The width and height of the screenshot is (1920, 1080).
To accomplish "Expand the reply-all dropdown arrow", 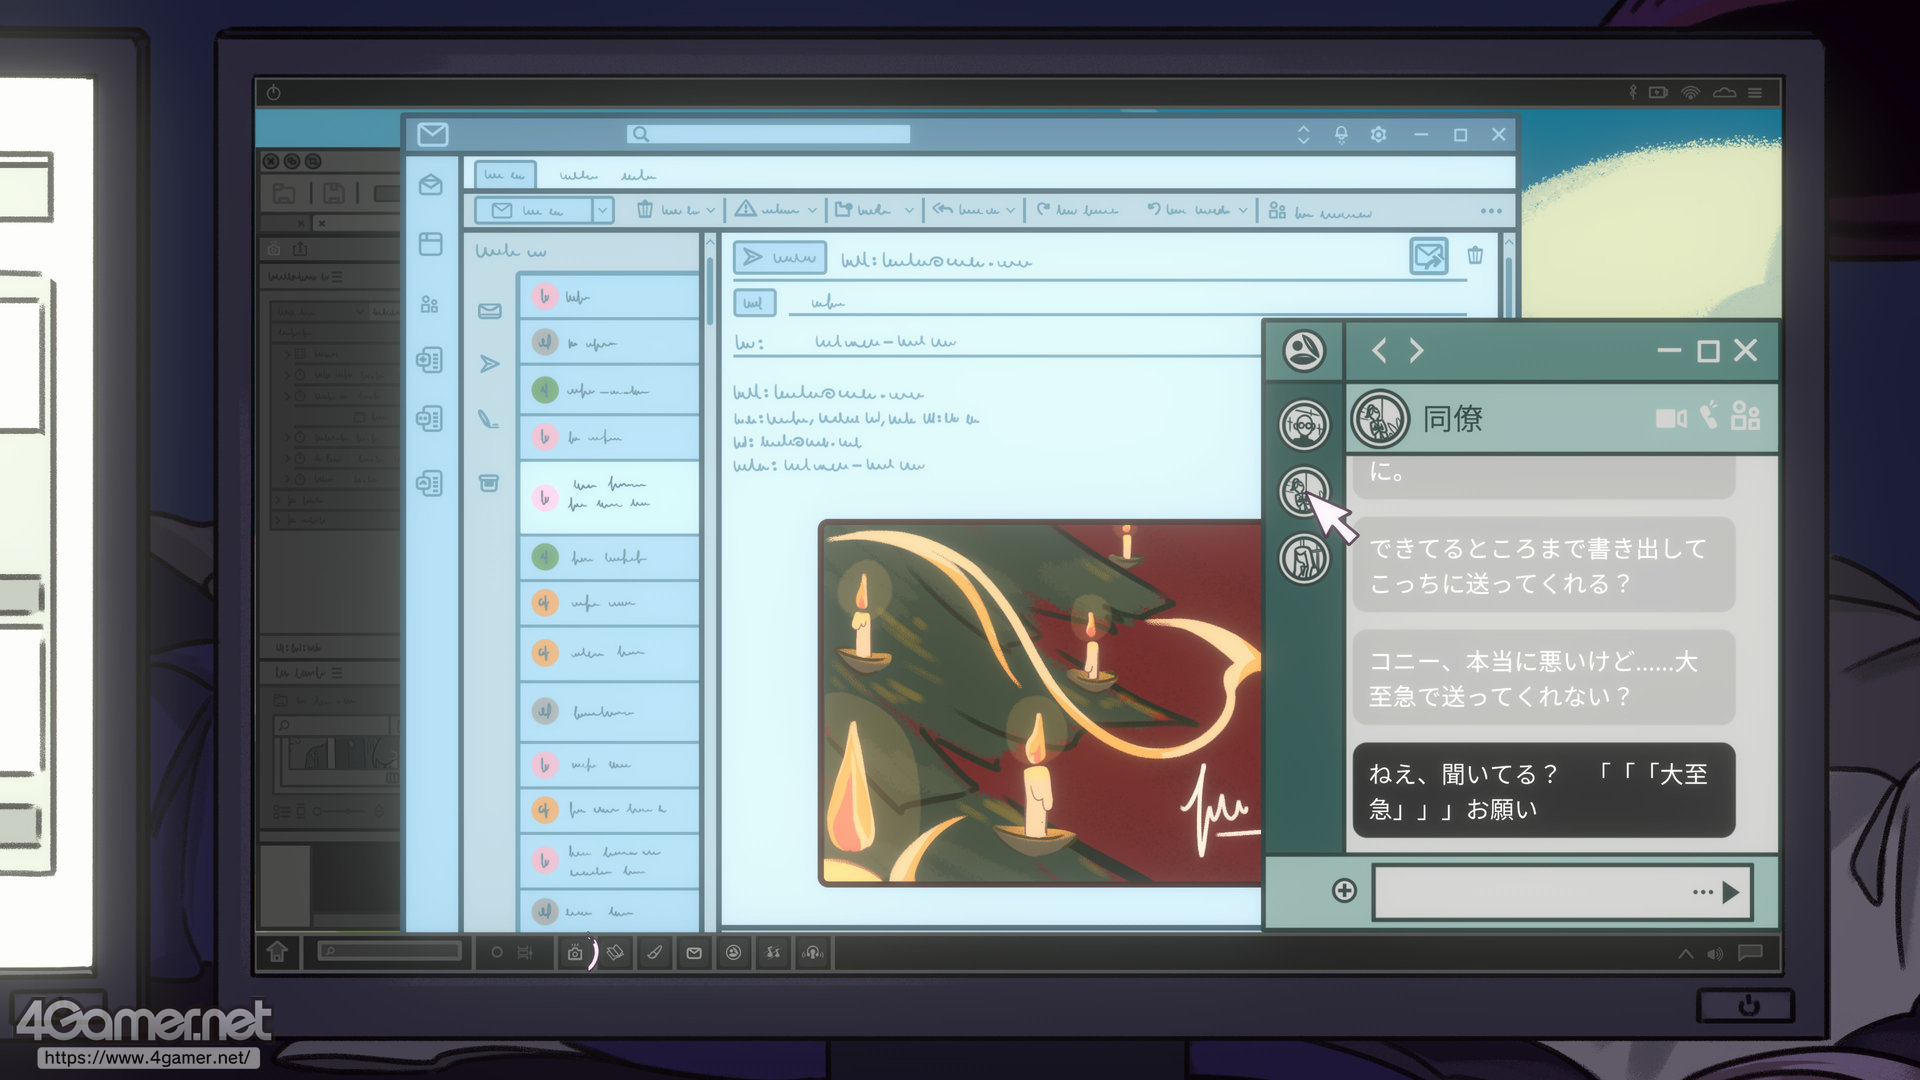I will (1011, 211).
